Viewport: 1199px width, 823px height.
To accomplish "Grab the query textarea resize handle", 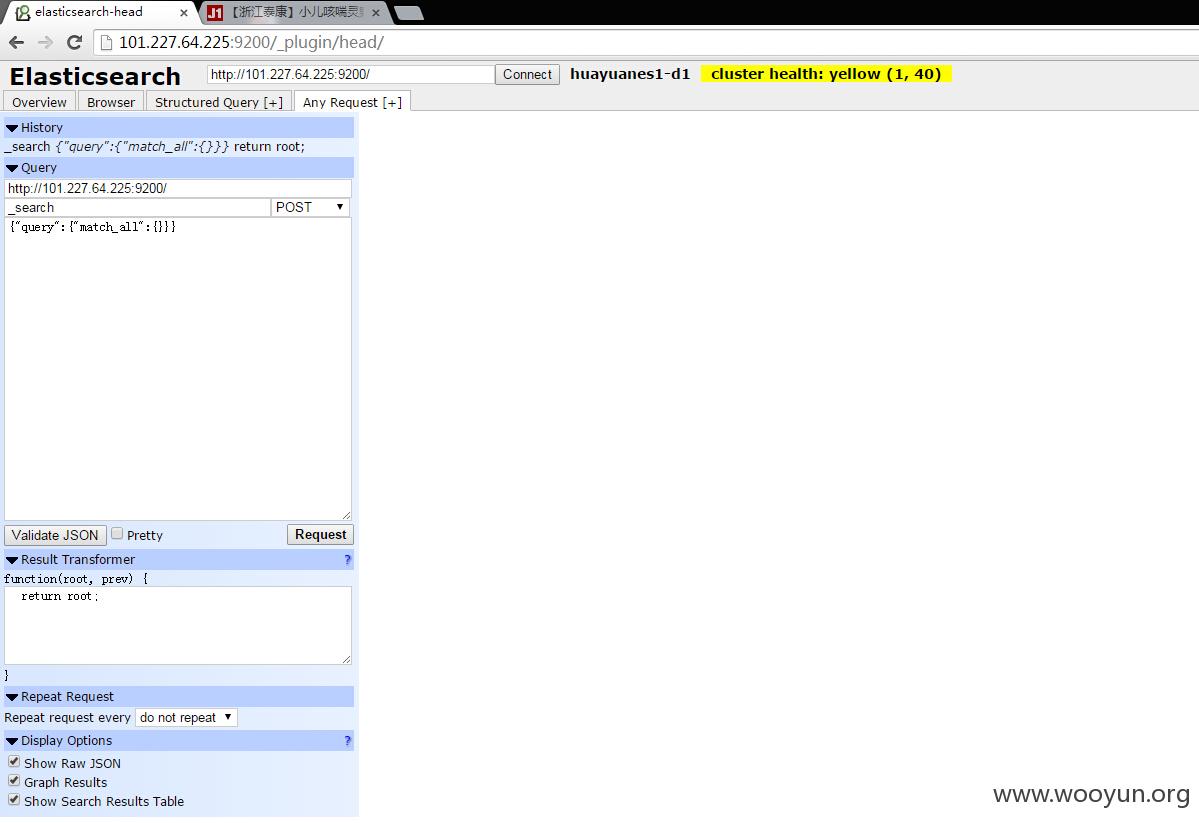I will [346, 516].
